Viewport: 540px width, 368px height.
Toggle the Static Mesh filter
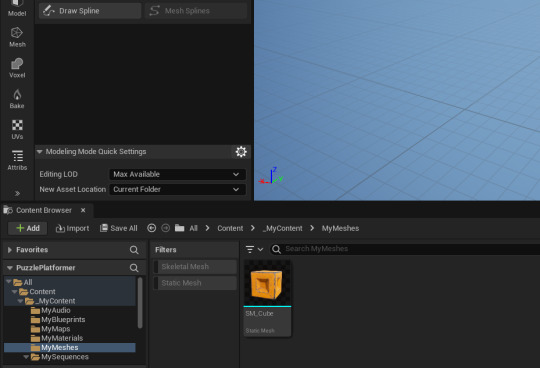[195, 283]
